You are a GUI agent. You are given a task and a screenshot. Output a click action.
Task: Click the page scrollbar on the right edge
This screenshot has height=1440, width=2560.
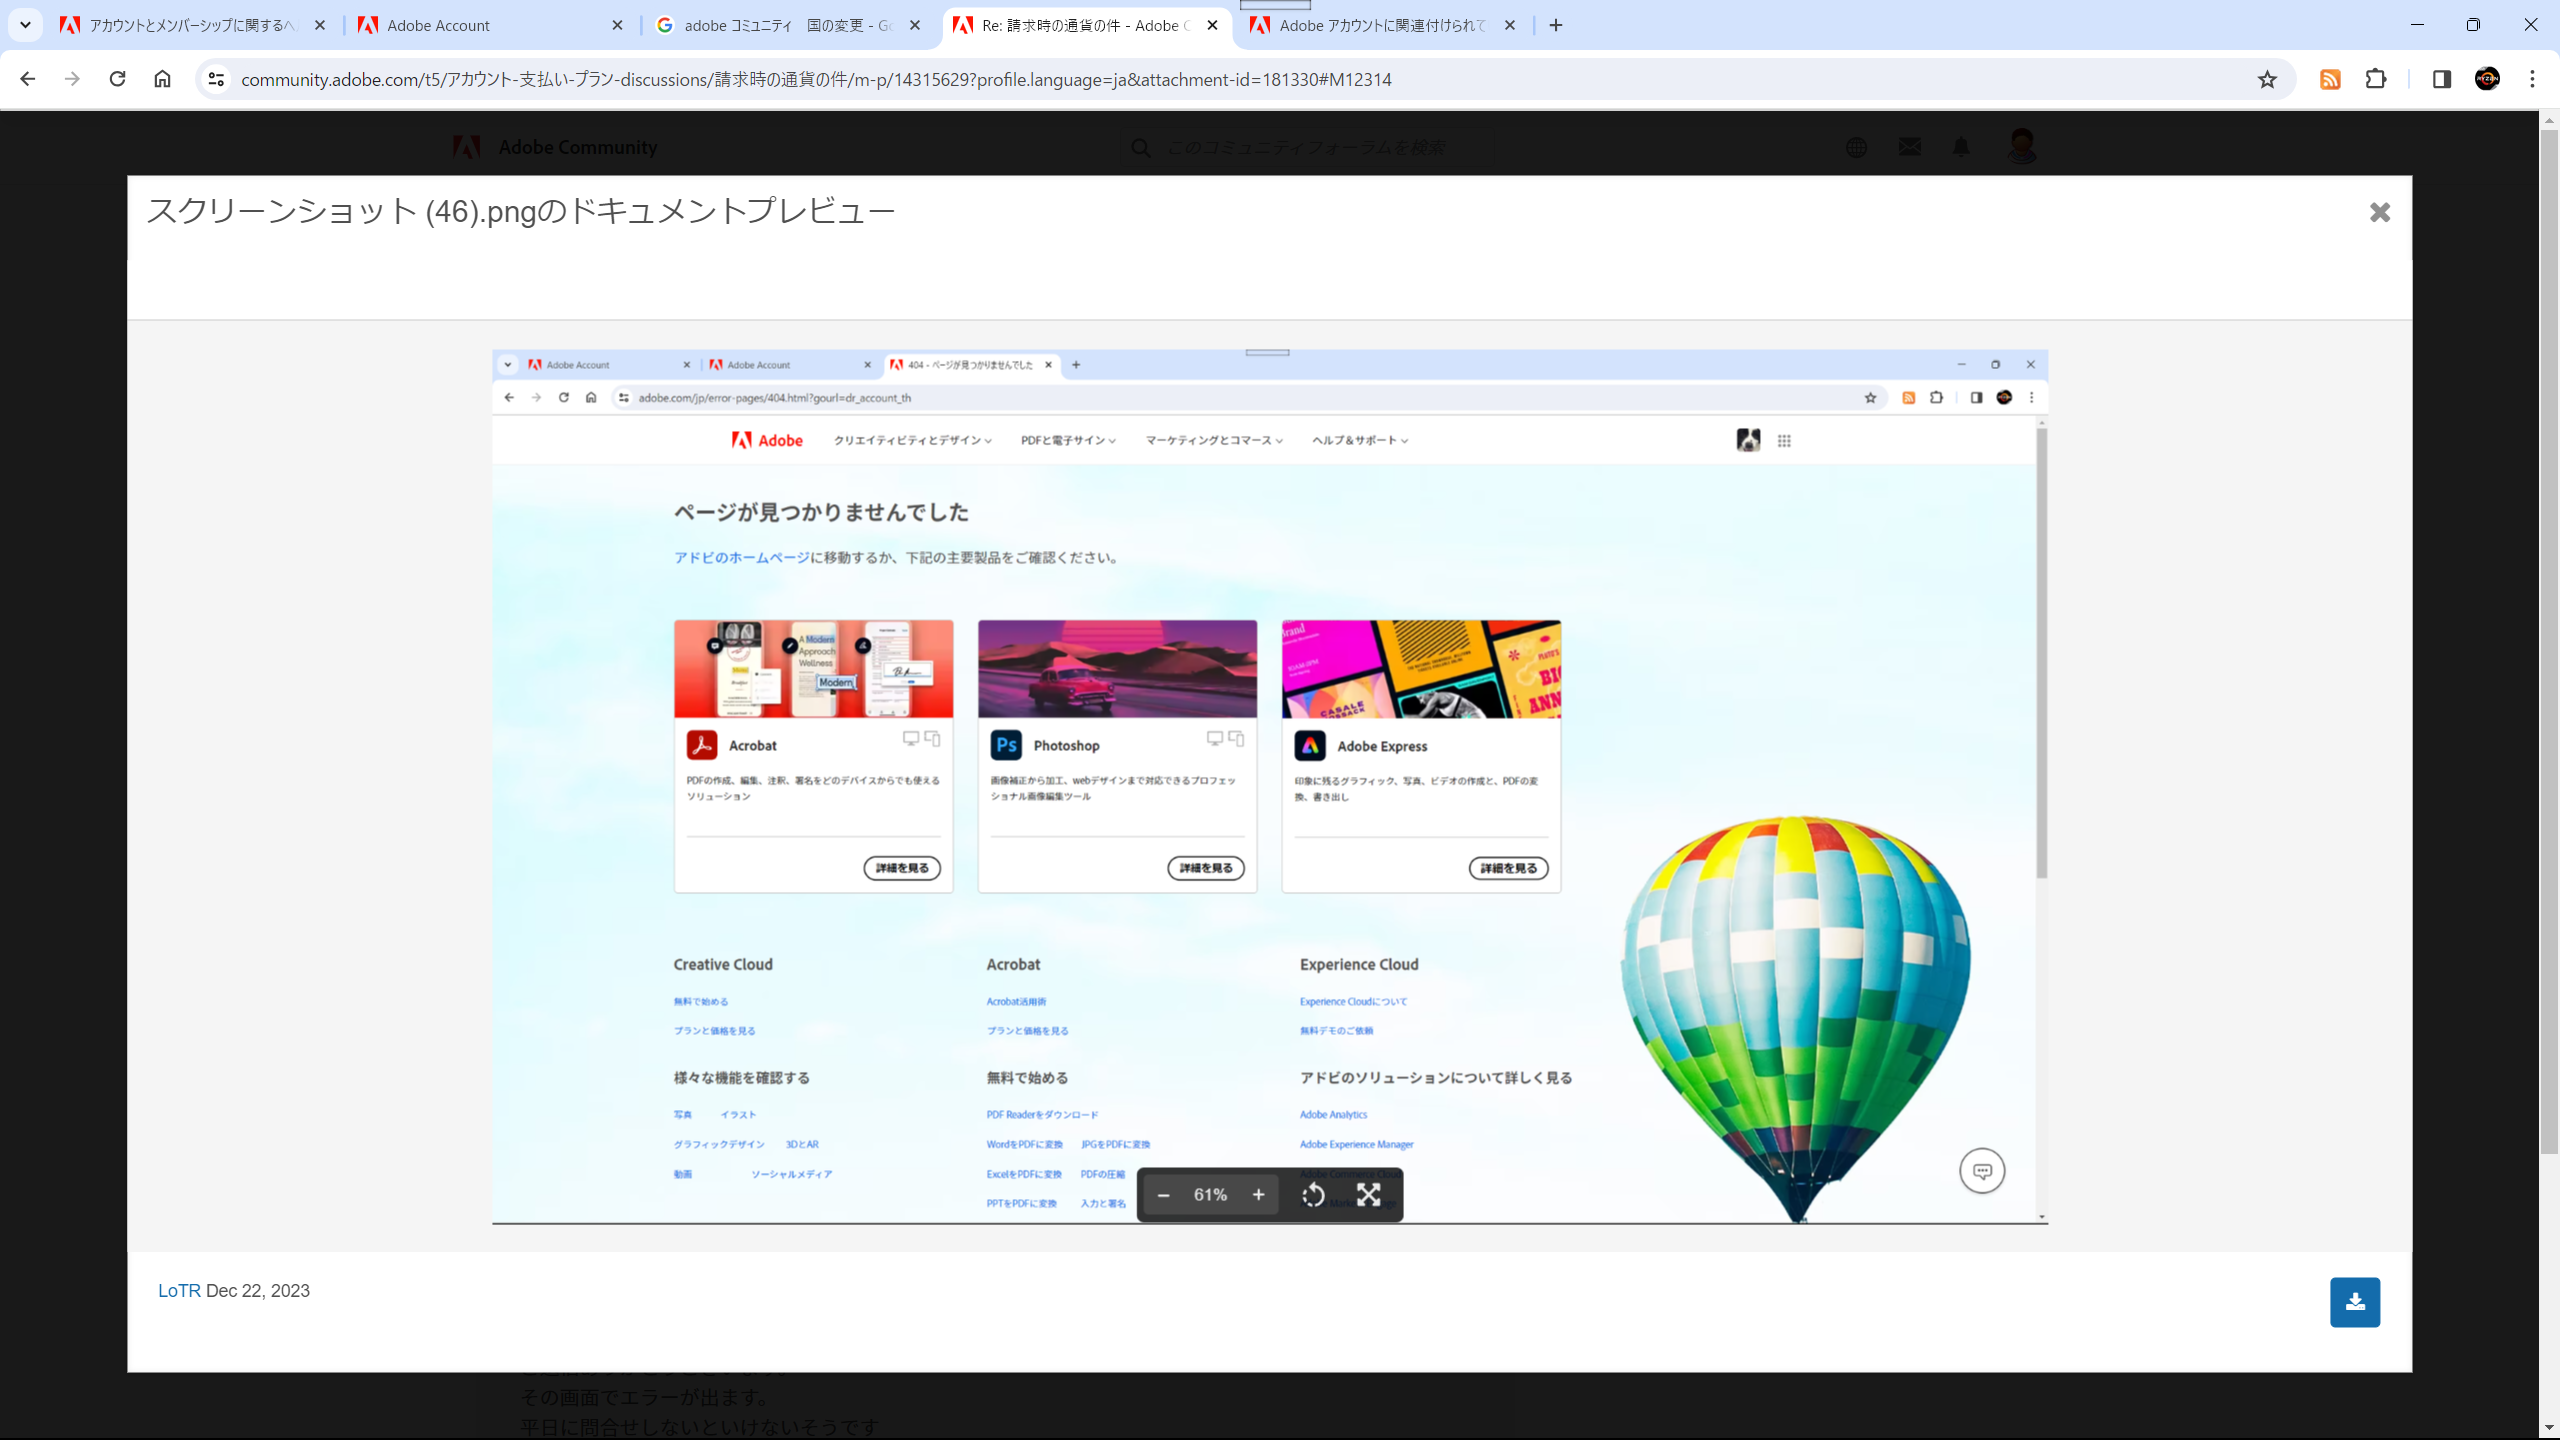(x=2548, y=640)
